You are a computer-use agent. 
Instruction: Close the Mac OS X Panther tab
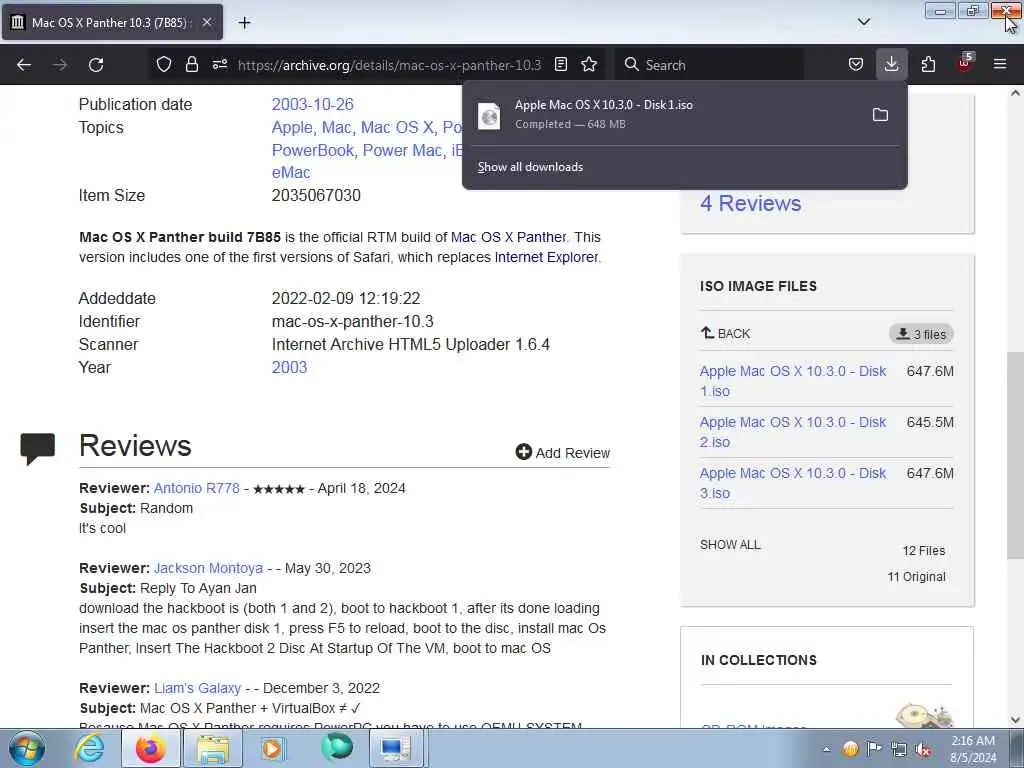click(x=207, y=22)
